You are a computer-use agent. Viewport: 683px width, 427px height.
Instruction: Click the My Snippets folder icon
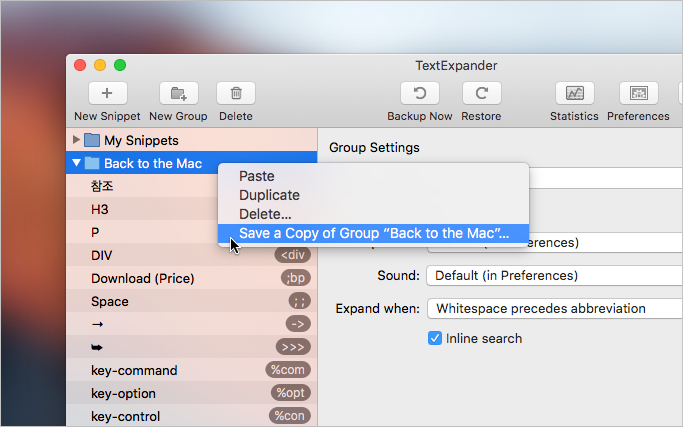(92, 140)
